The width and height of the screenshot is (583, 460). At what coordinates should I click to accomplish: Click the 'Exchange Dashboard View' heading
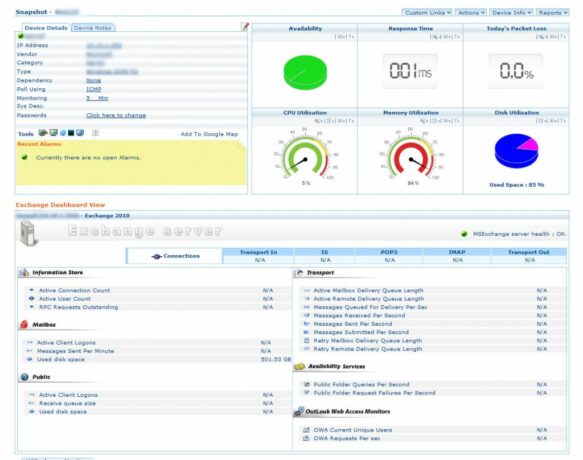click(60, 205)
